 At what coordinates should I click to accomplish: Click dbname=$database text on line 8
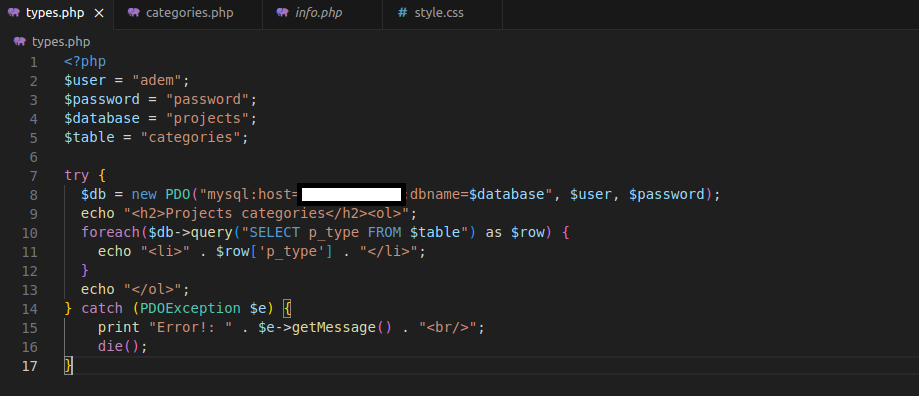click(x=477, y=194)
